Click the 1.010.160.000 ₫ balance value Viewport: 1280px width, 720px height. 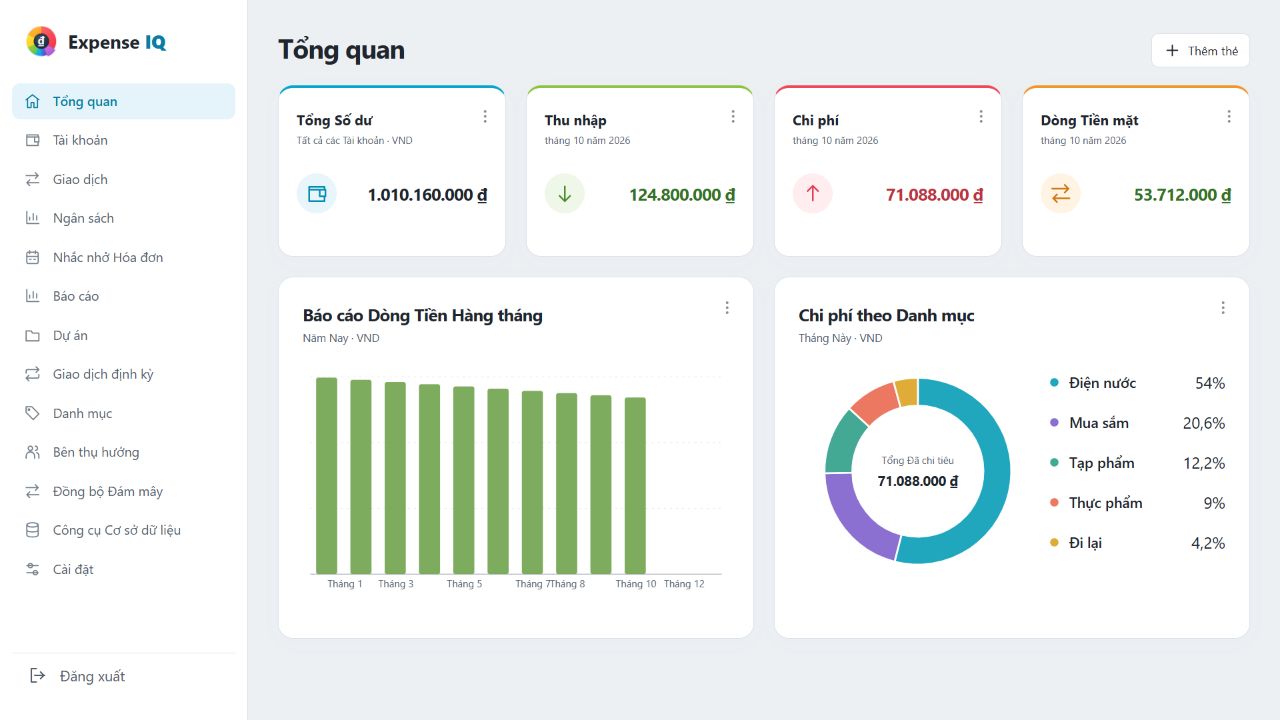tap(427, 195)
